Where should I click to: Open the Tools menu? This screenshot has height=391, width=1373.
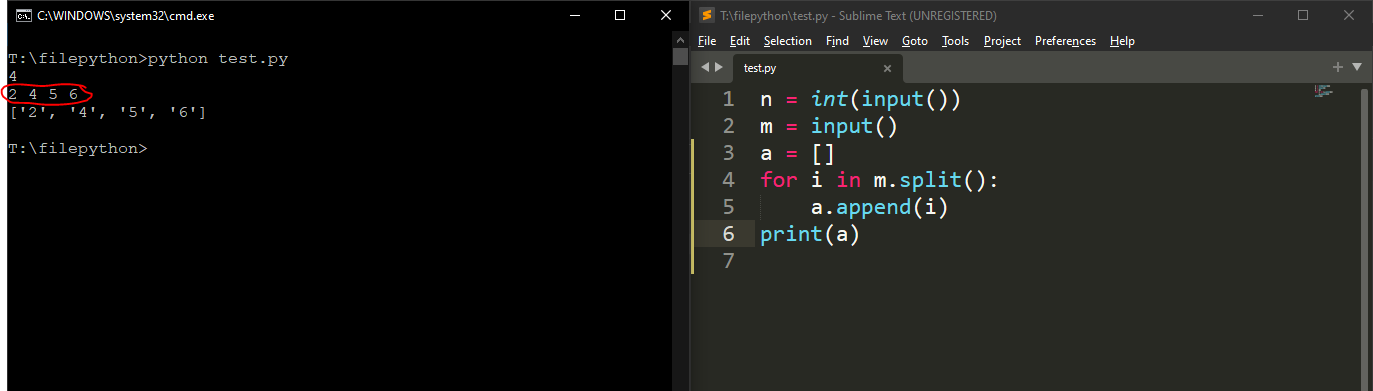tap(956, 41)
